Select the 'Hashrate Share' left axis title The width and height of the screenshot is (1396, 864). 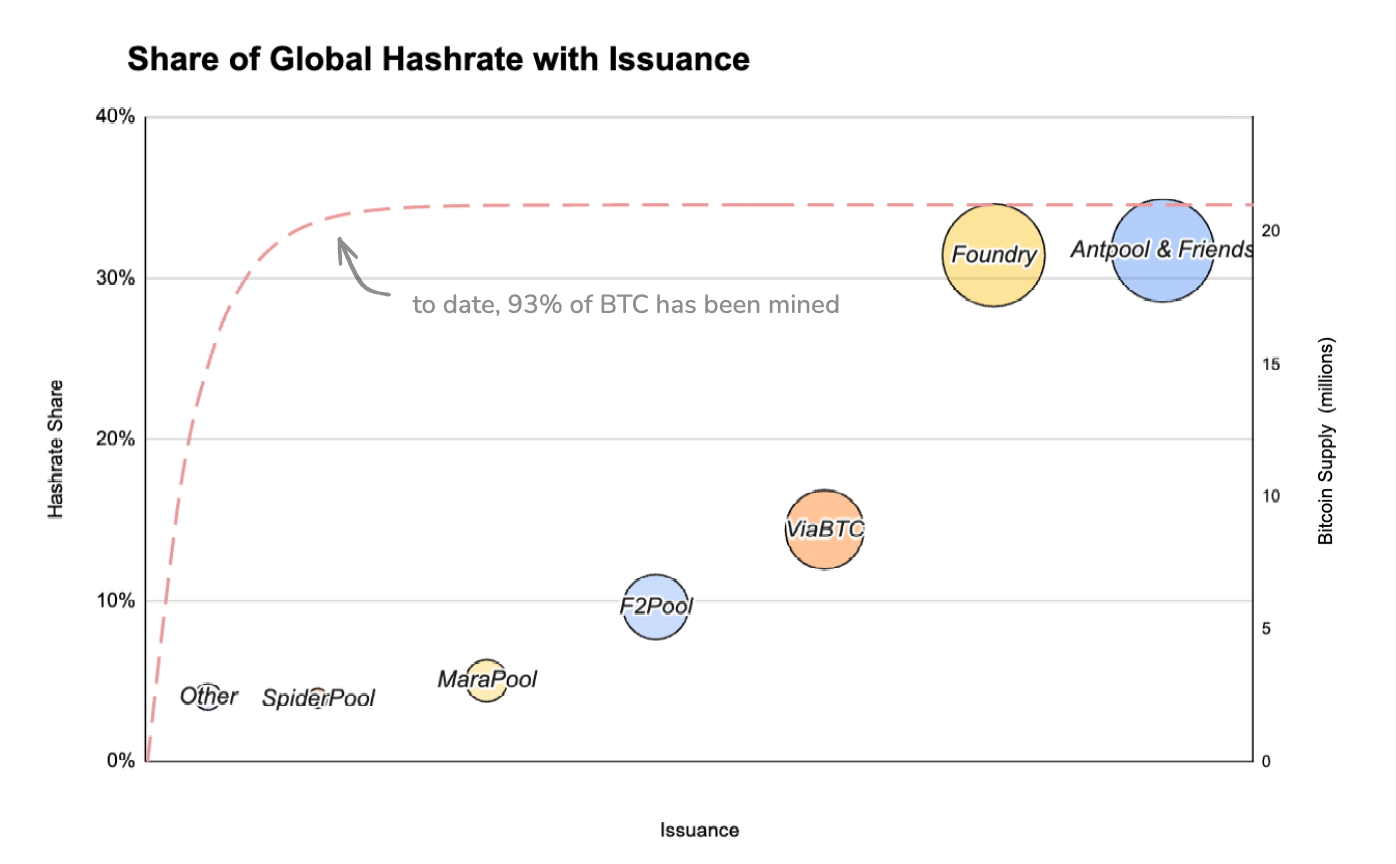click(x=56, y=447)
